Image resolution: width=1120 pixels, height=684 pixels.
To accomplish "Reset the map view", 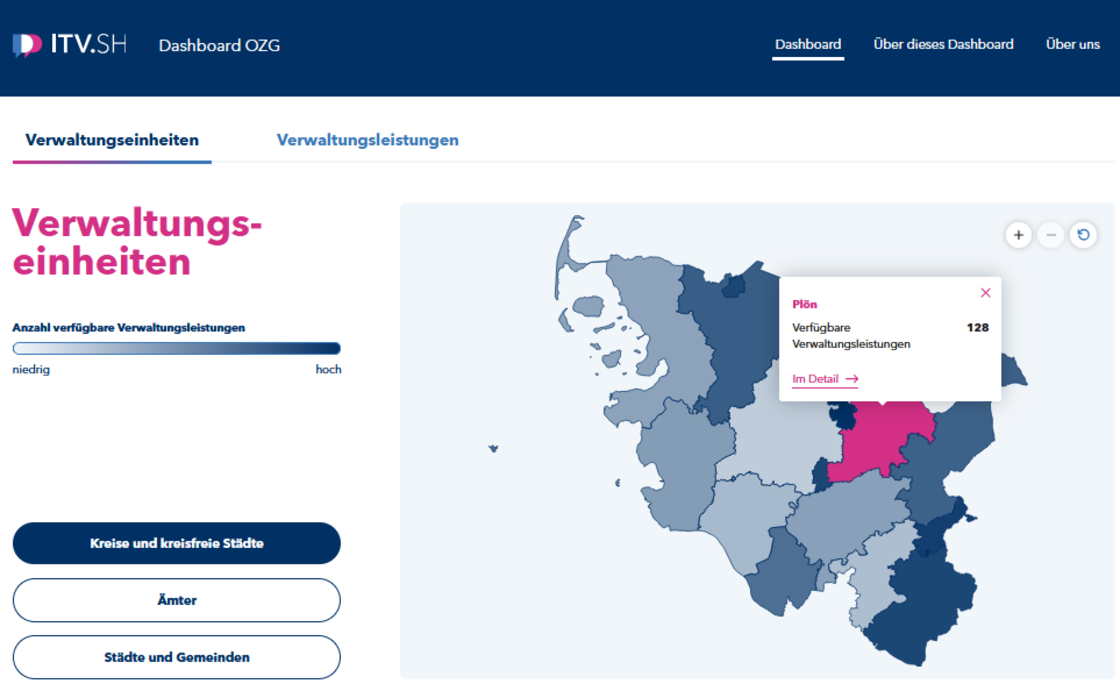I will tap(1083, 235).
